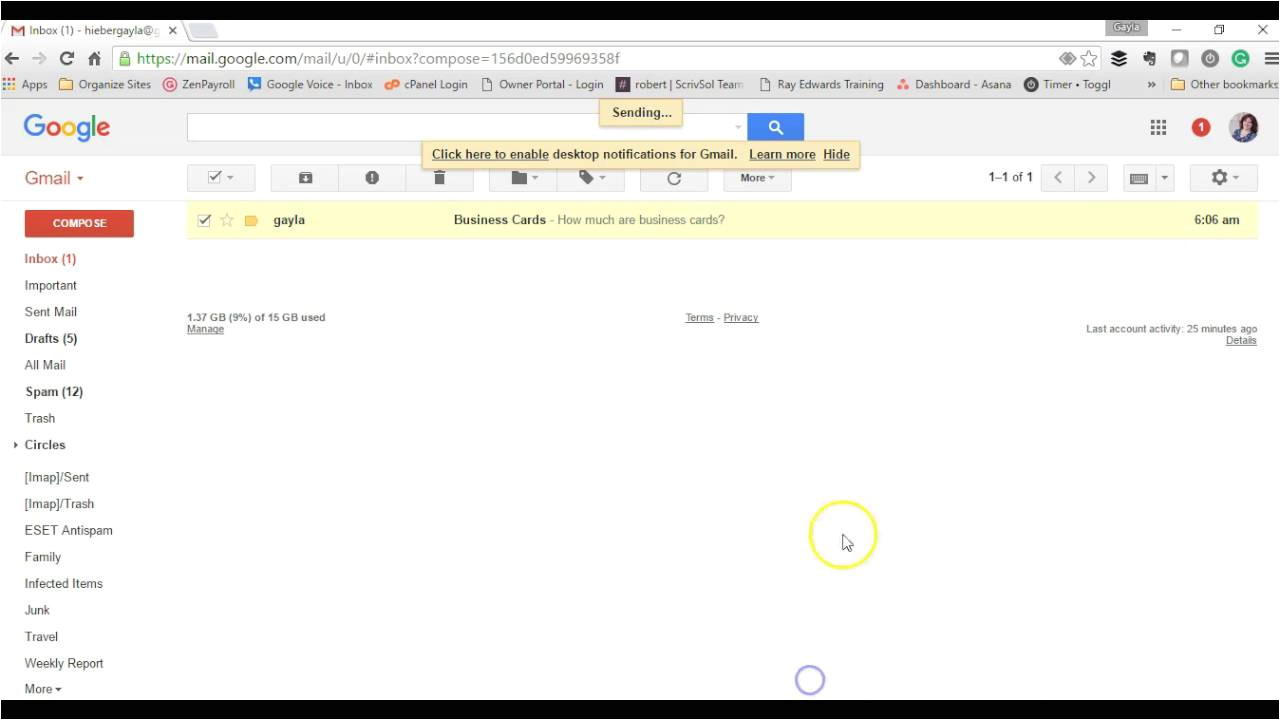This screenshot has width=1280, height=720.
Task: Star the Business Cards email
Action: 227,220
